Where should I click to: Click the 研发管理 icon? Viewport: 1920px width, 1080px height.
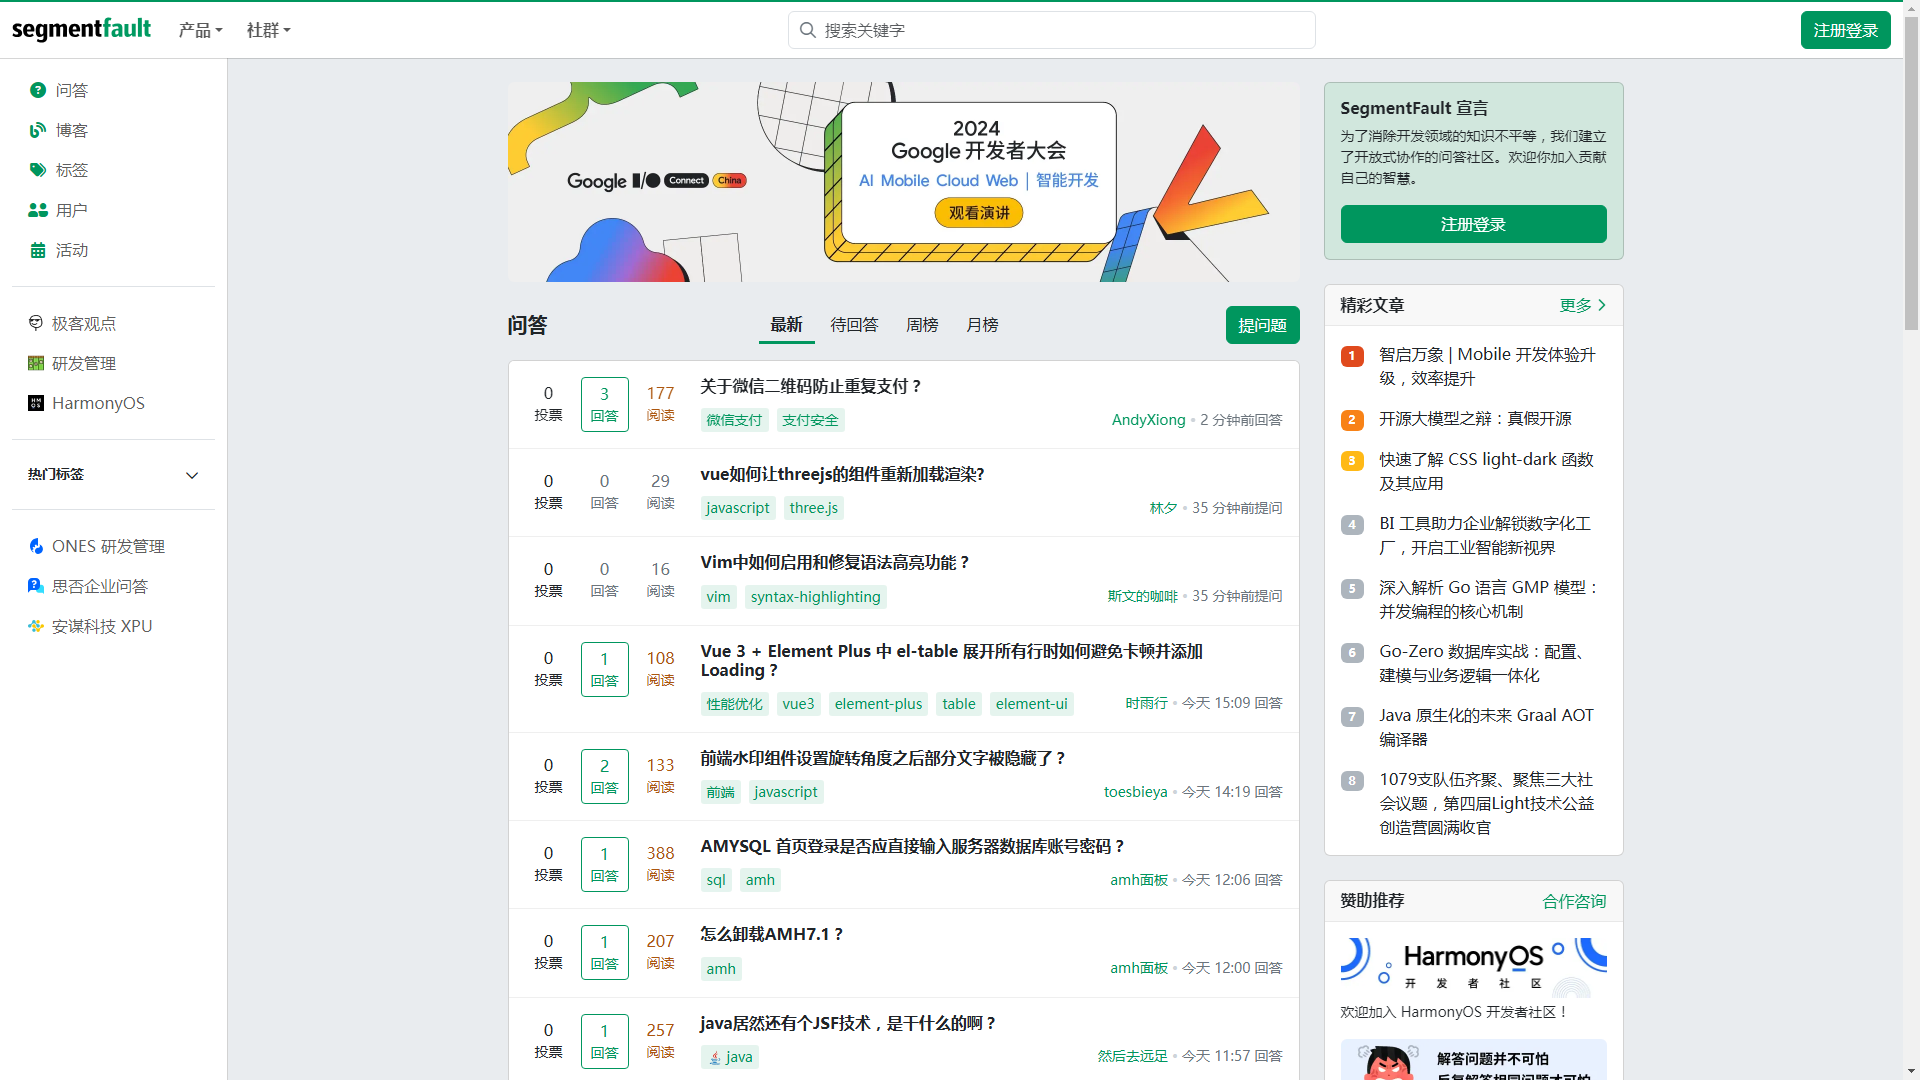(36, 363)
